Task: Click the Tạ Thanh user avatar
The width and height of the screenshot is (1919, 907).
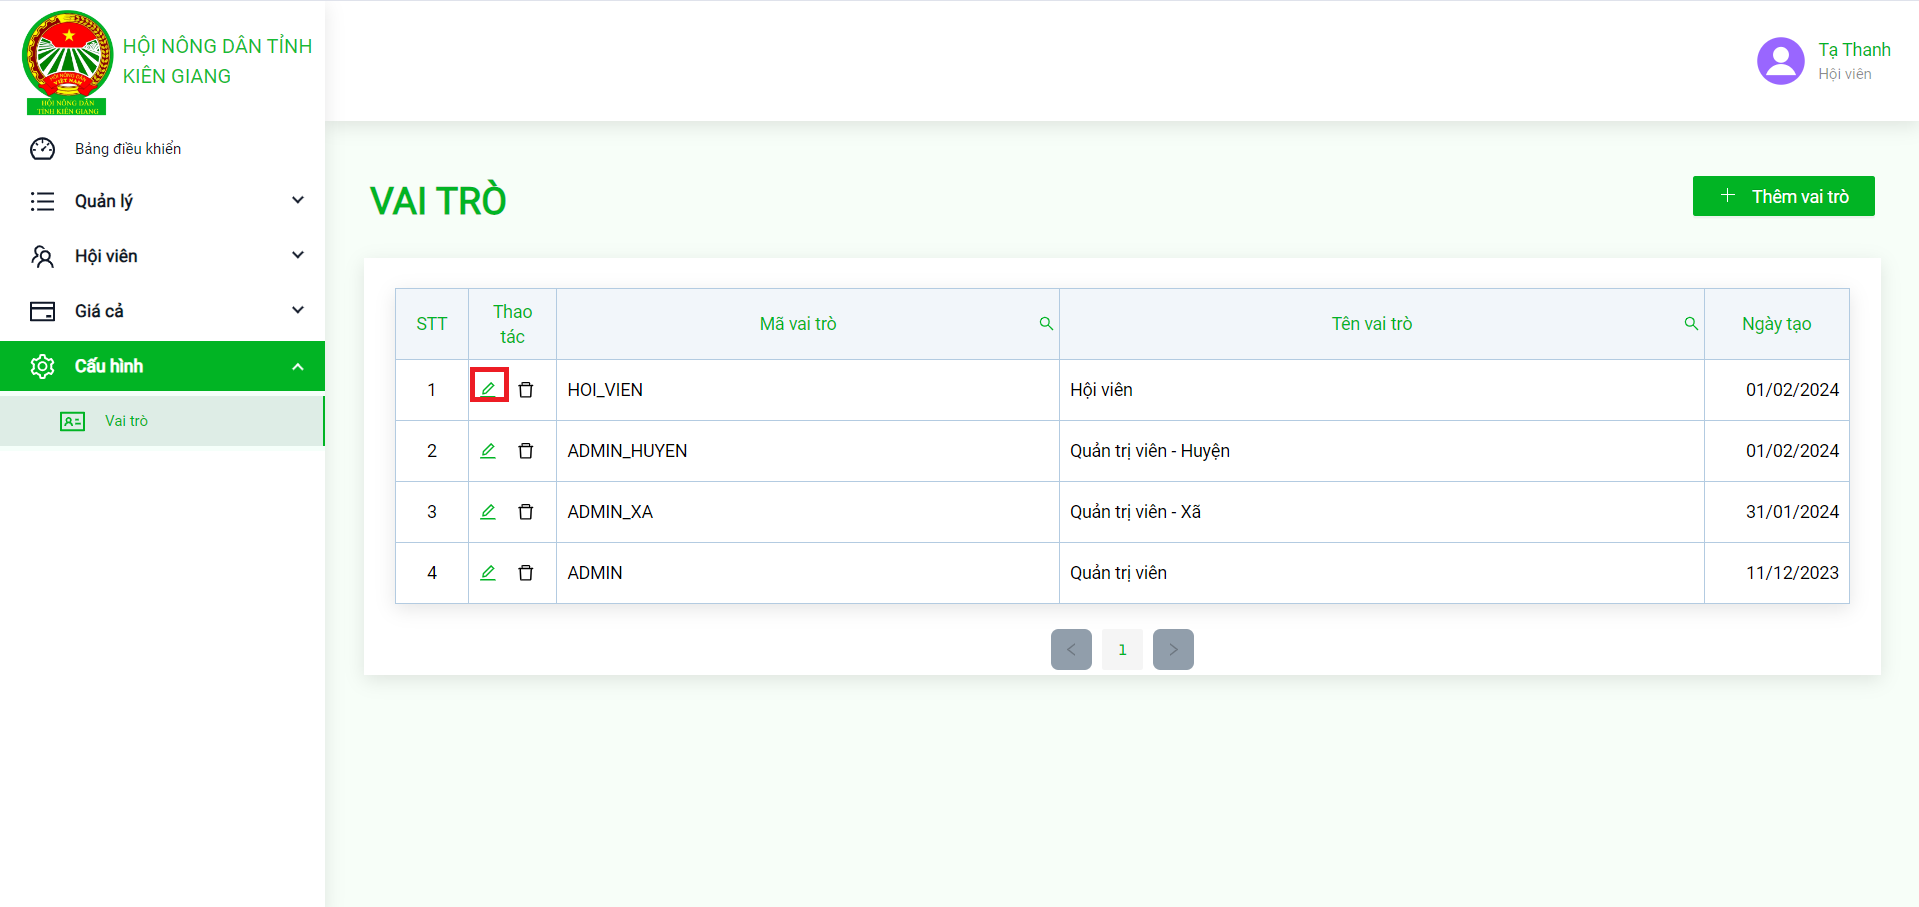Action: coord(1781,61)
